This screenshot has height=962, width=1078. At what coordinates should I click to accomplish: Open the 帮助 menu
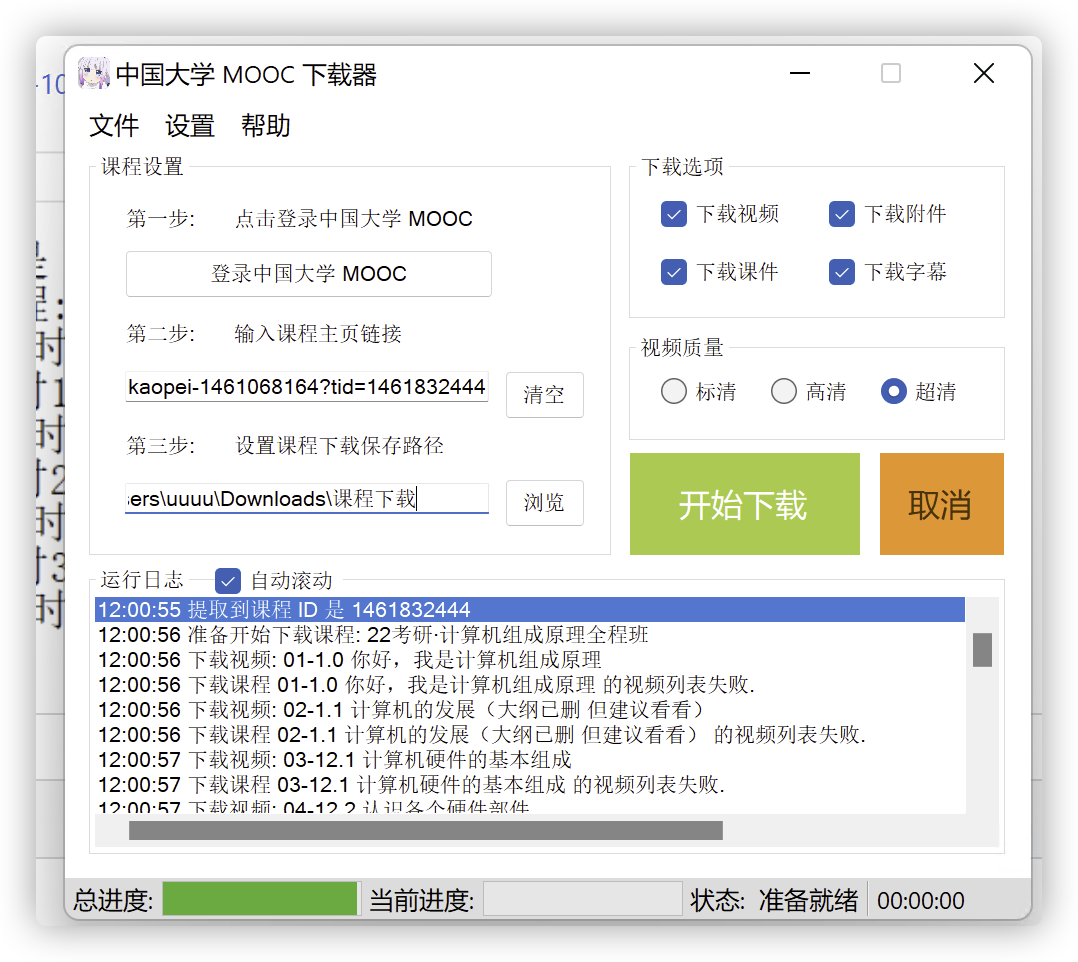point(265,126)
